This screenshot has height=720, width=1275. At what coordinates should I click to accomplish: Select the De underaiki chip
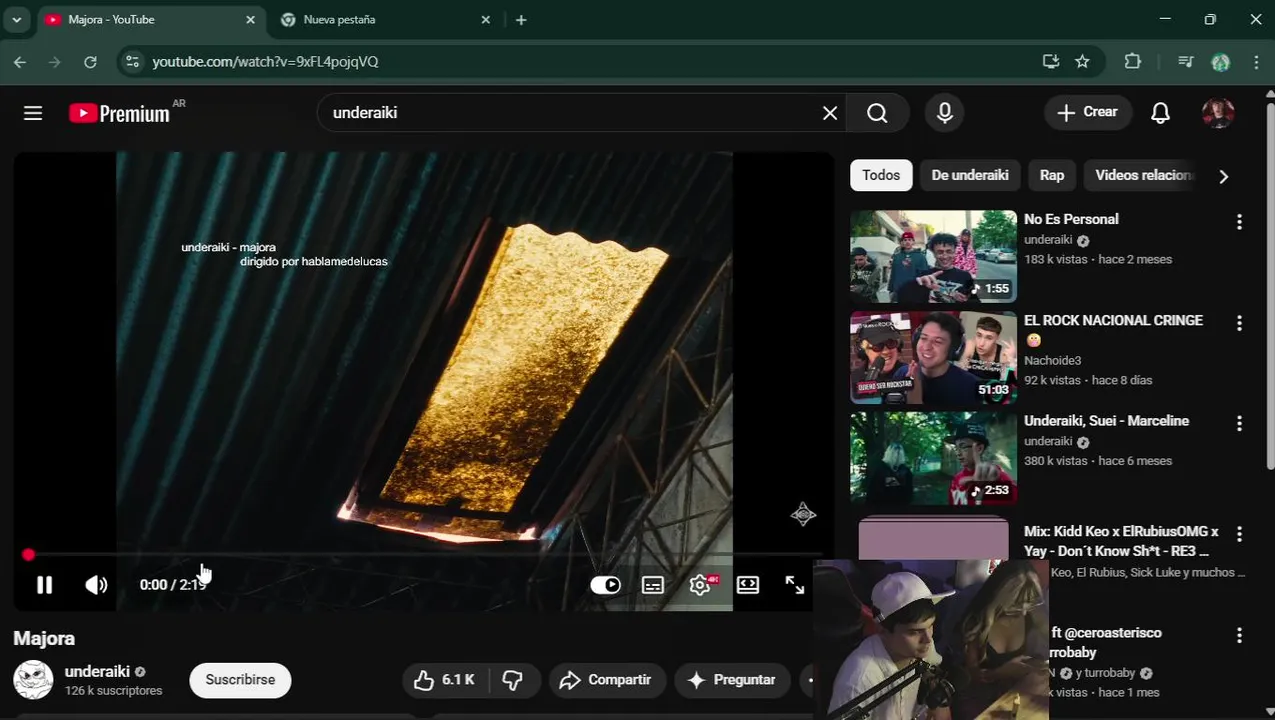[970, 175]
